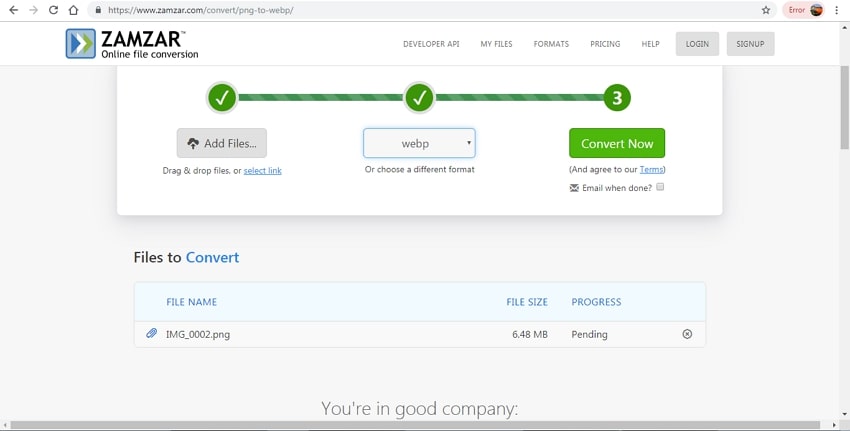Remove IMG_0002.png using the circled X icon
The width and height of the screenshot is (850, 431).
687,334
